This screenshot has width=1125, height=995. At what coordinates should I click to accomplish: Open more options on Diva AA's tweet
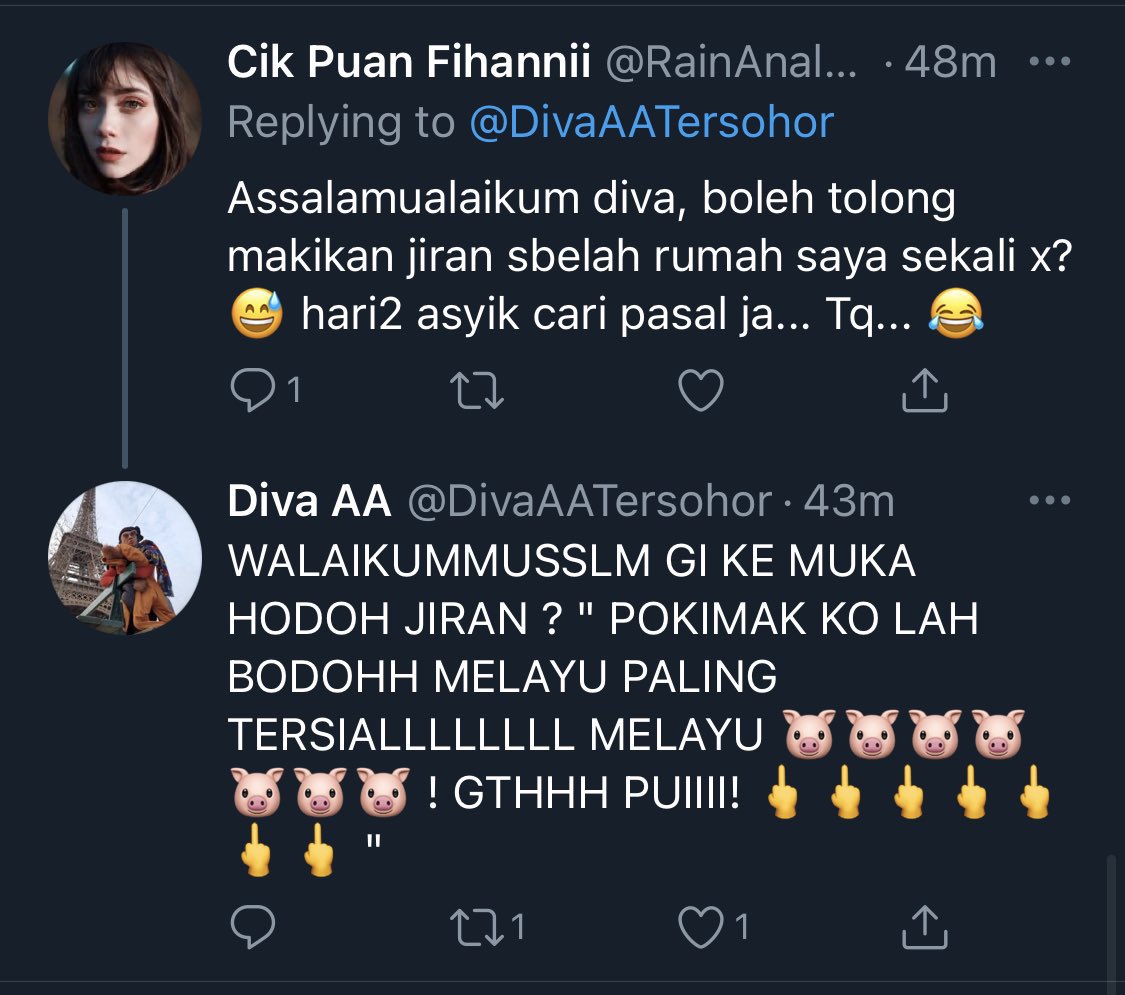pyautogui.click(x=1050, y=500)
